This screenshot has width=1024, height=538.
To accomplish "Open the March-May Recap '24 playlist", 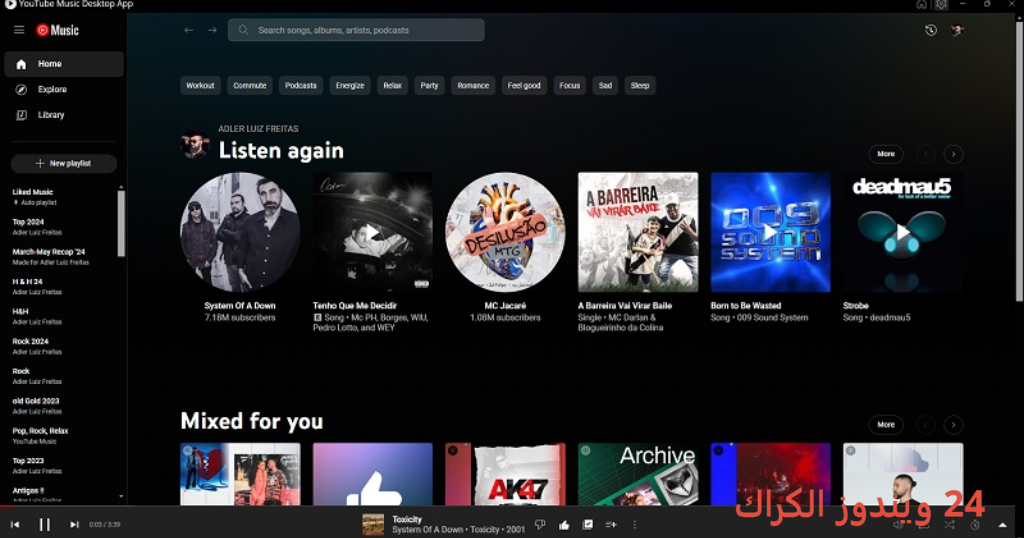I will point(63,257).
